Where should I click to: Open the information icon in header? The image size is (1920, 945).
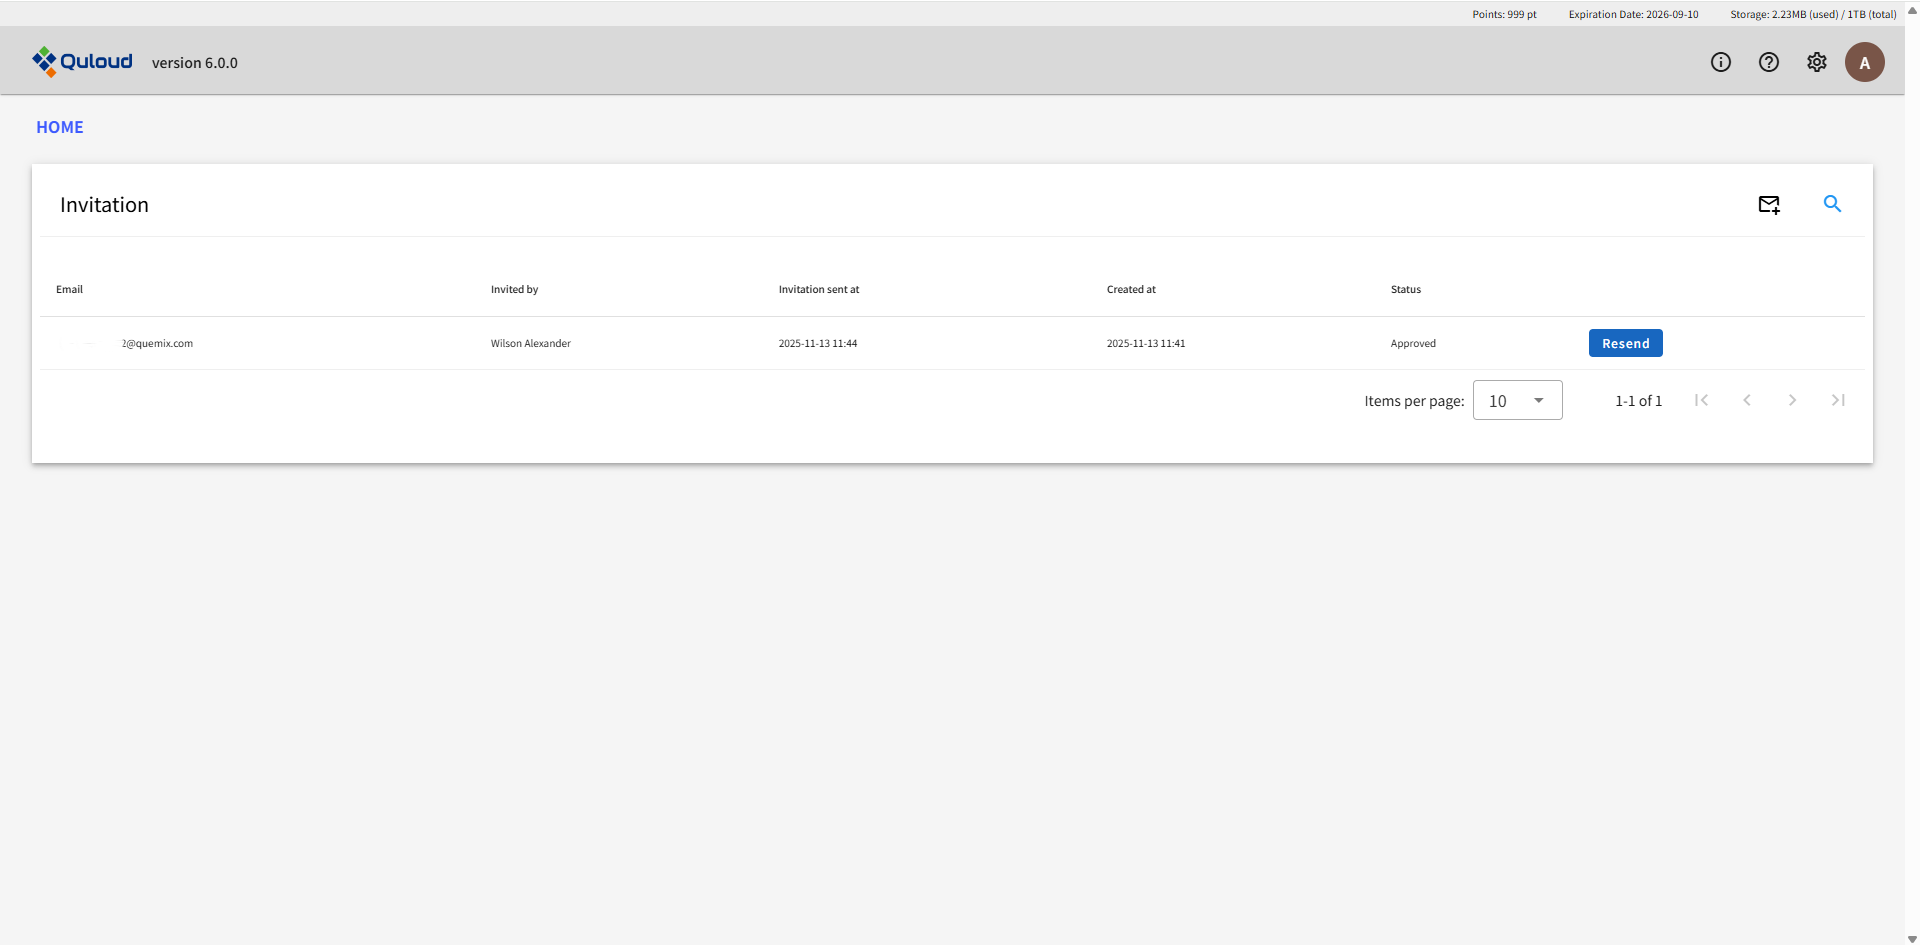click(x=1720, y=62)
